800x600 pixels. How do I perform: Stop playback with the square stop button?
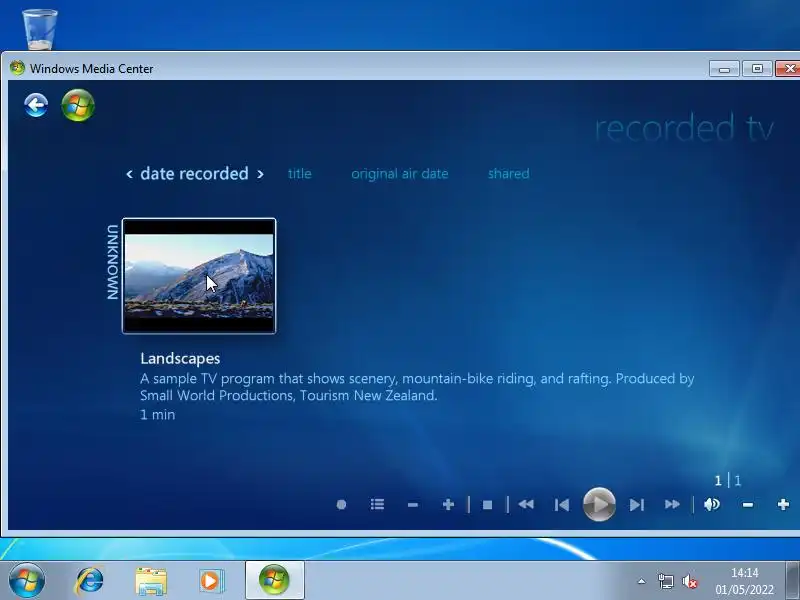point(487,505)
